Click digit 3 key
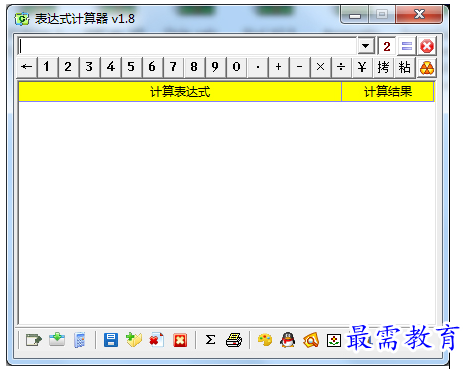Image resolution: width=468 pixels, height=369 pixels. click(89, 67)
